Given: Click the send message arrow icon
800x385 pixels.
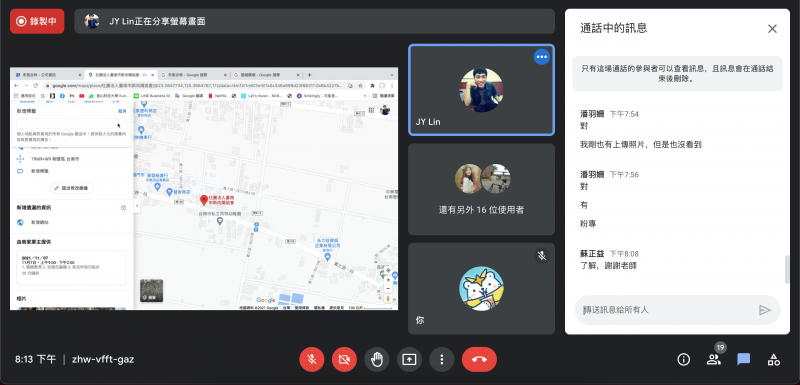Looking at the screenshot, I should click(x=764, y=310).
